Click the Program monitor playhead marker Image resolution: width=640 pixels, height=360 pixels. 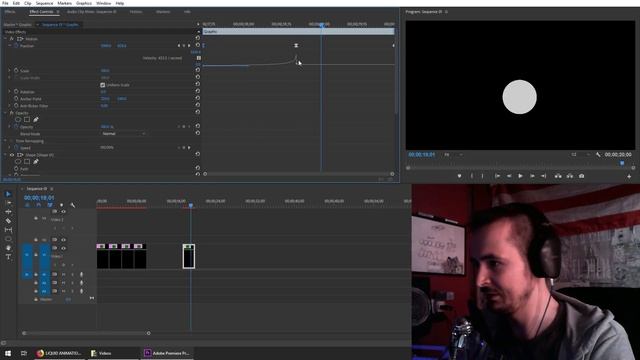point(622,163)
